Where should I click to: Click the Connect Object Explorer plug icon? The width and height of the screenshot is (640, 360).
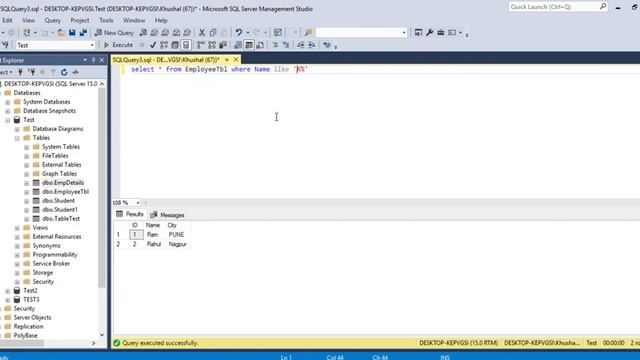coord(20,72)
